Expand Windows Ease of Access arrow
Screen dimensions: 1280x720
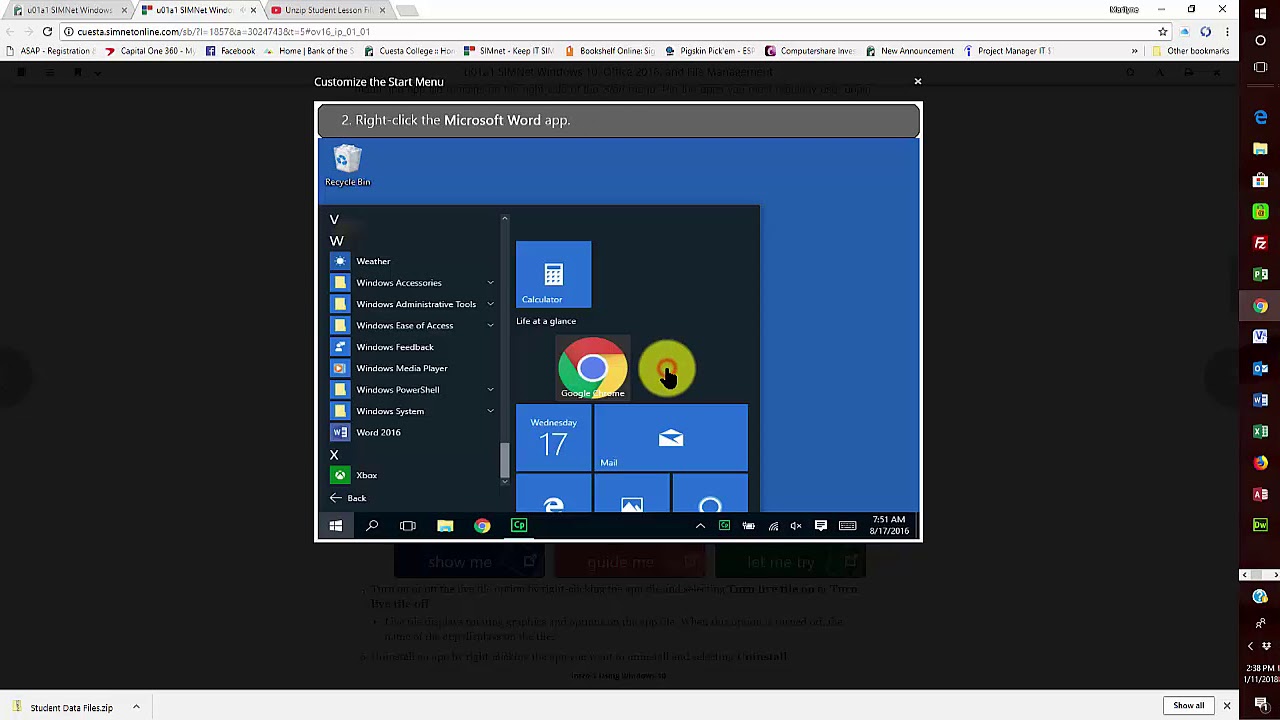click(x=490, y=326)
